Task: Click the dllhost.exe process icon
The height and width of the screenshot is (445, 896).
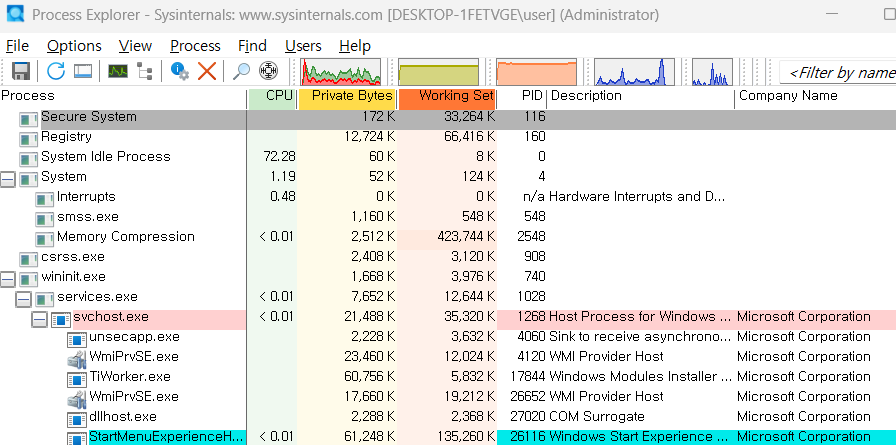Action: click(77, 419)
